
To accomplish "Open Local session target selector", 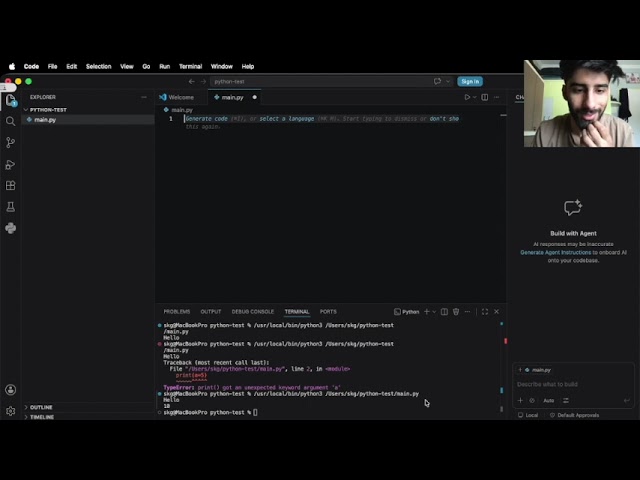I will 528,415.
